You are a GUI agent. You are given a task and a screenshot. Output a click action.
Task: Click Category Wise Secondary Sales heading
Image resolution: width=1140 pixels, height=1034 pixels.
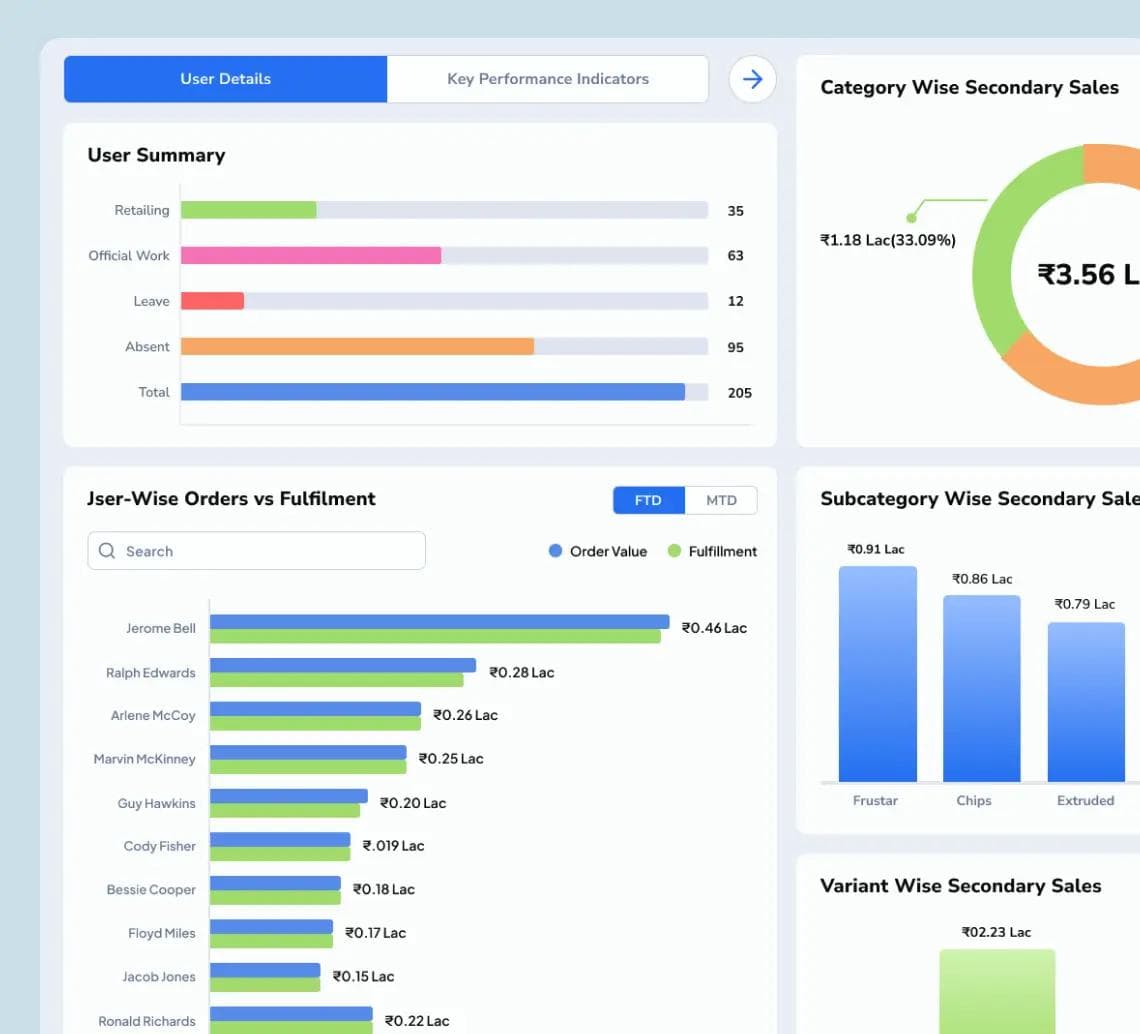tap(969, 87)
